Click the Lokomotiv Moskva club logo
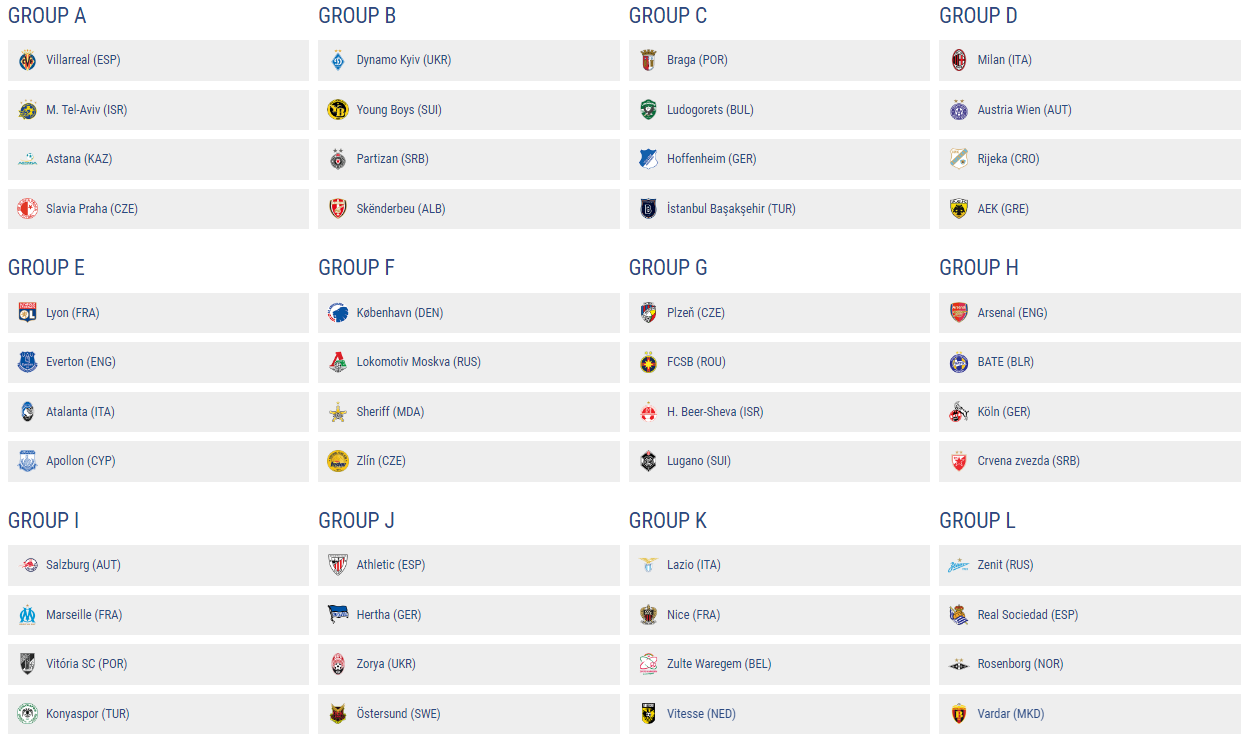1253x741 pixels. point(338,362)
